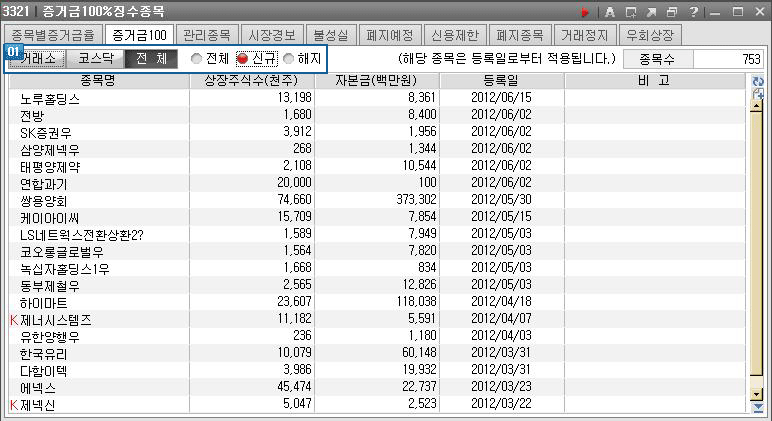The image size is (772, 421).
Task: Select the 다함이텍 row
Action: point(377,370)
